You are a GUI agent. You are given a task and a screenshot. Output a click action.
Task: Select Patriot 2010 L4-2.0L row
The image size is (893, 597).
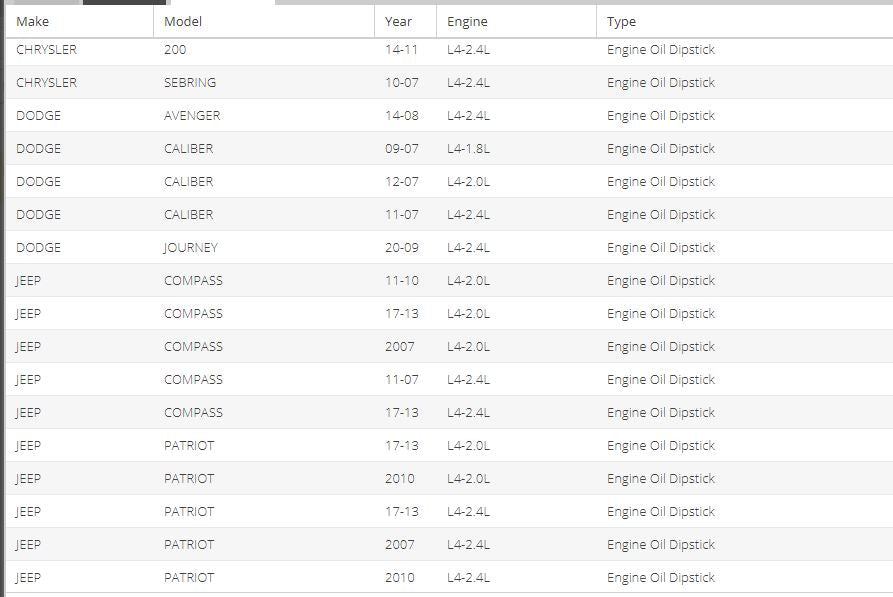click(x=449, y=479)
